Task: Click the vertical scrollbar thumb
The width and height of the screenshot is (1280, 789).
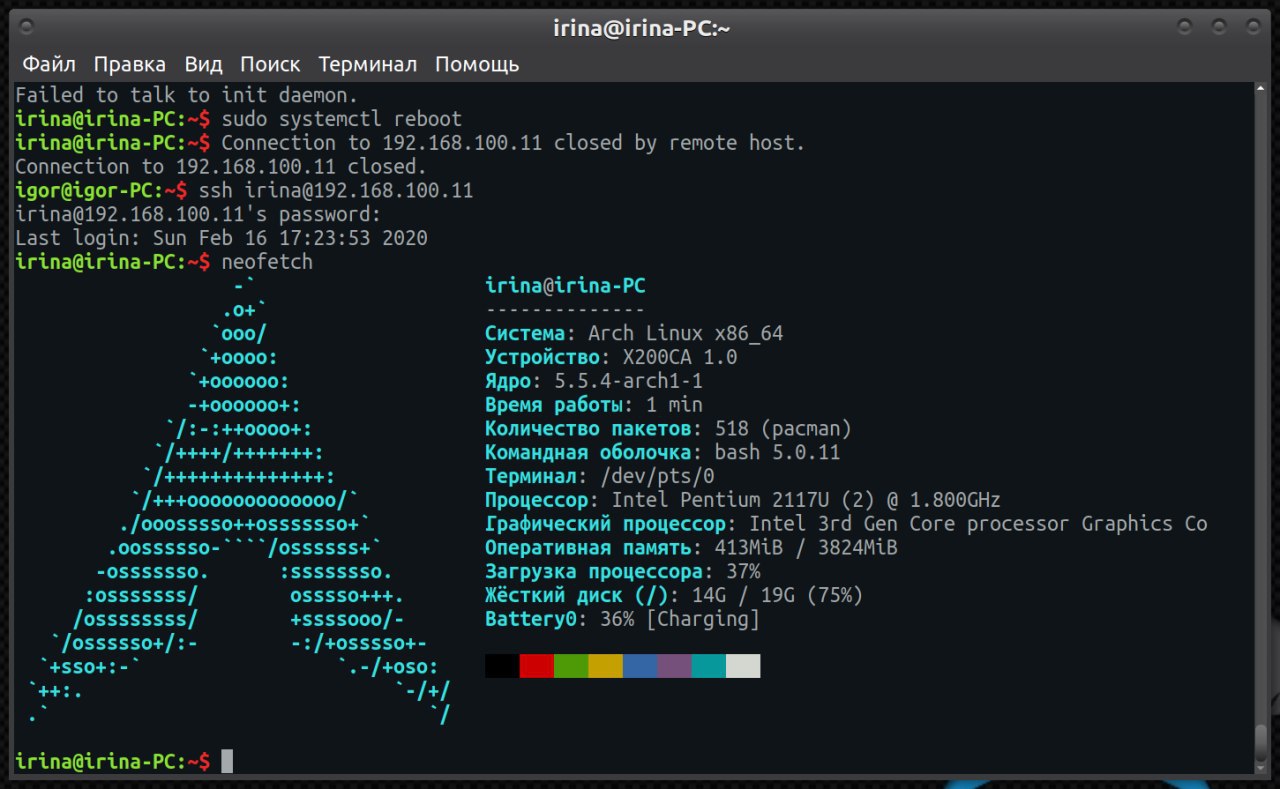Action: [1262, 742]
